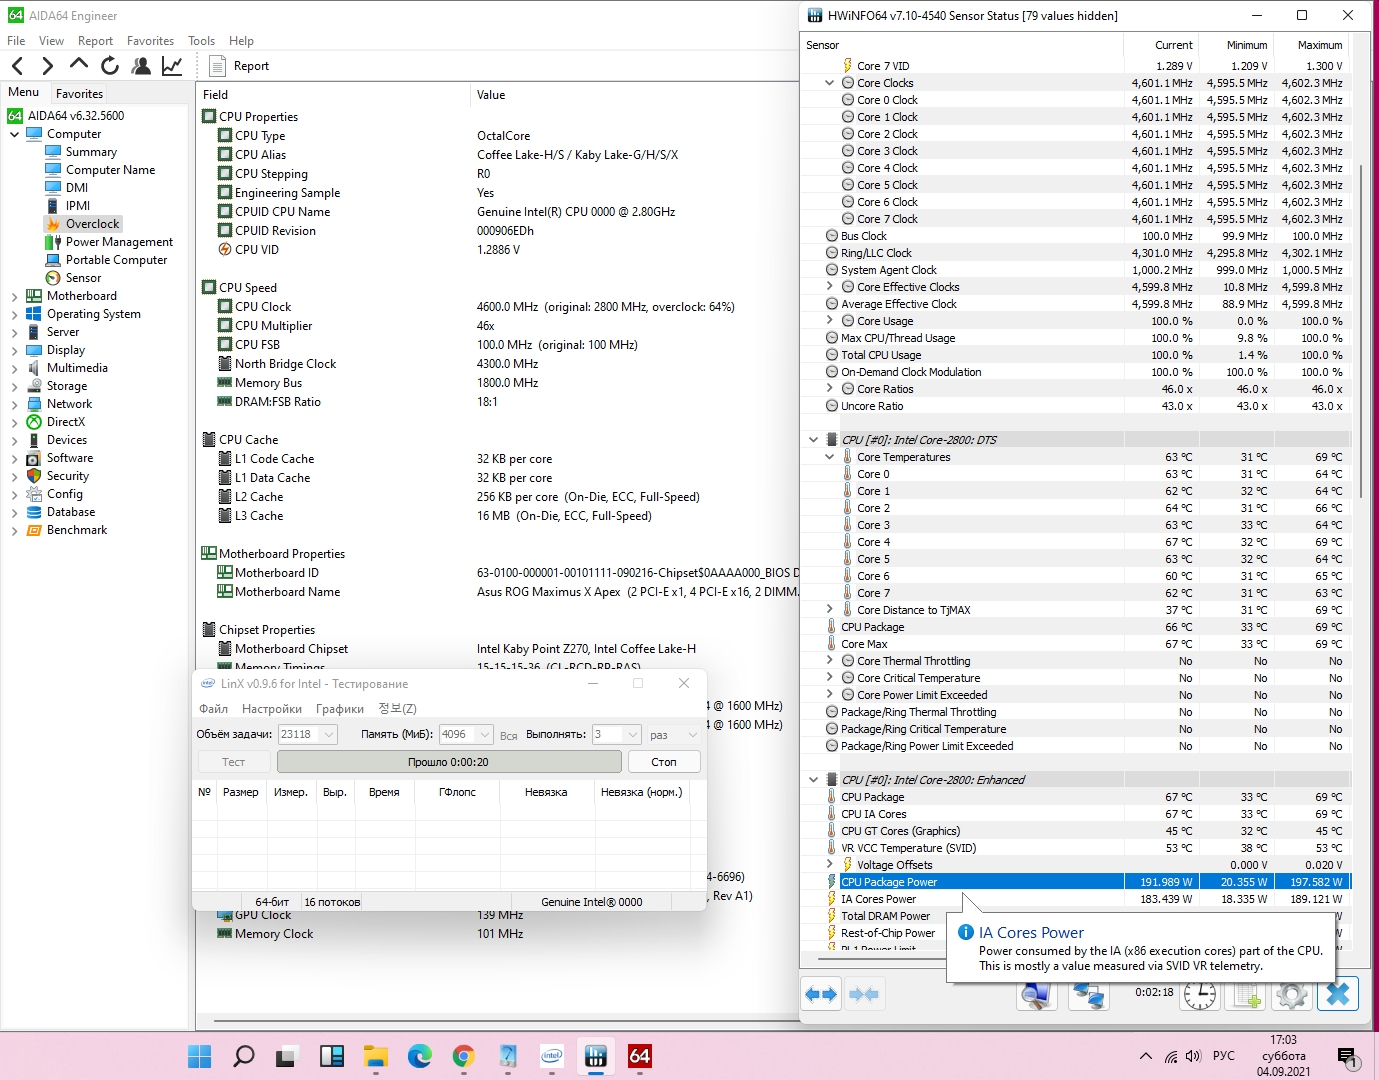Screen dimensions: 1379x1080
Task: Click the Minimum column header in HWiNFO
Action: point(1235,45)
